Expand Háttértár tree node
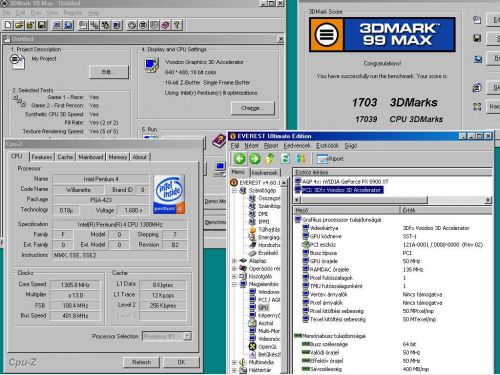Viewport: 500px width, 375px height. pyautogui.click(x=234, y=370)
